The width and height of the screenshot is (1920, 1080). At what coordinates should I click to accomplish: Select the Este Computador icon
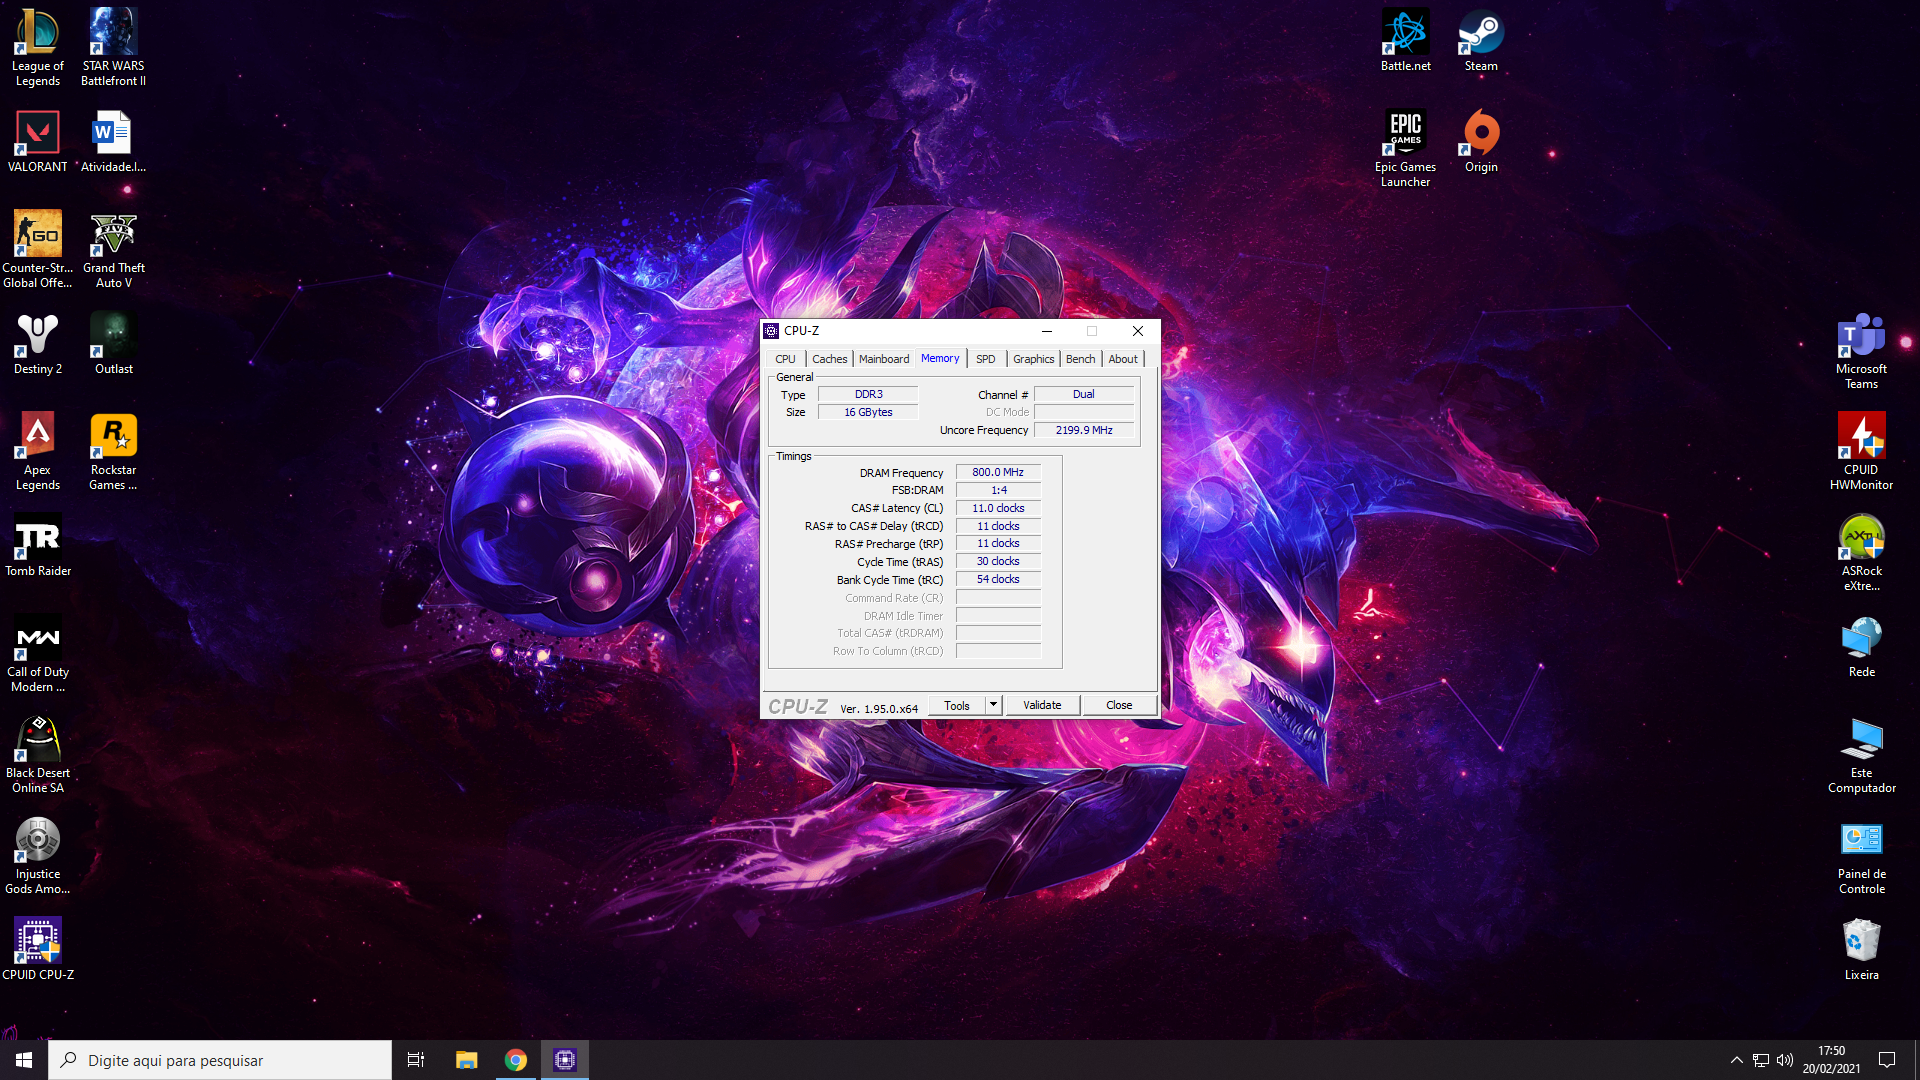[1862, 754]
